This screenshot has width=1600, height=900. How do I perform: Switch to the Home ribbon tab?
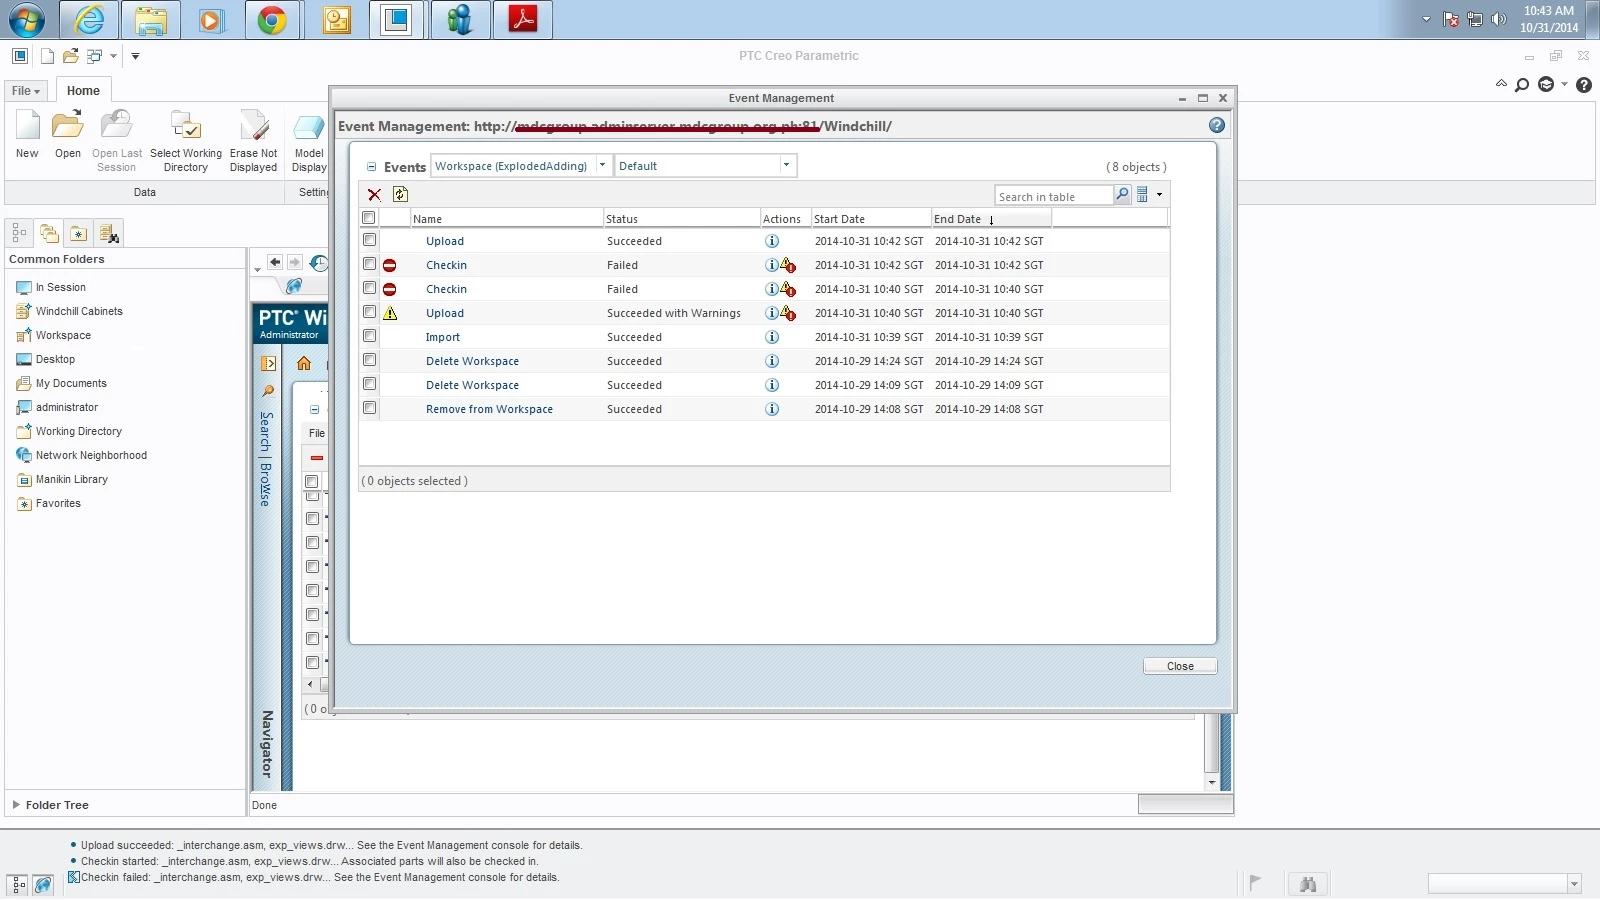point(83,91)
